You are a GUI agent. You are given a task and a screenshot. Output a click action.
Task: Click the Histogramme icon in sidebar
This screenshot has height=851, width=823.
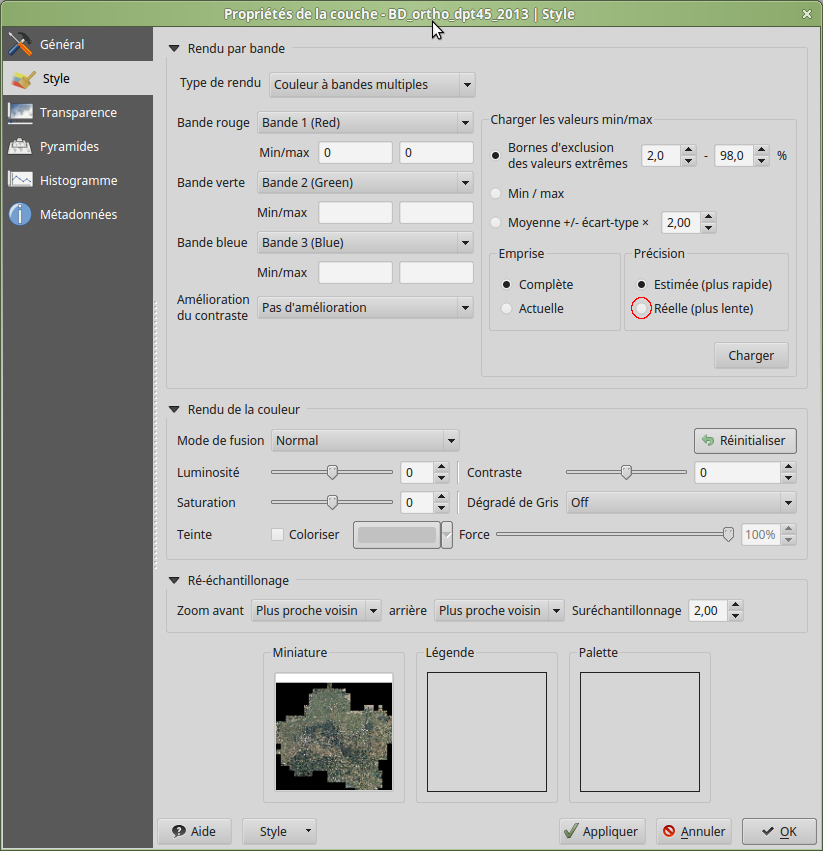20,181
